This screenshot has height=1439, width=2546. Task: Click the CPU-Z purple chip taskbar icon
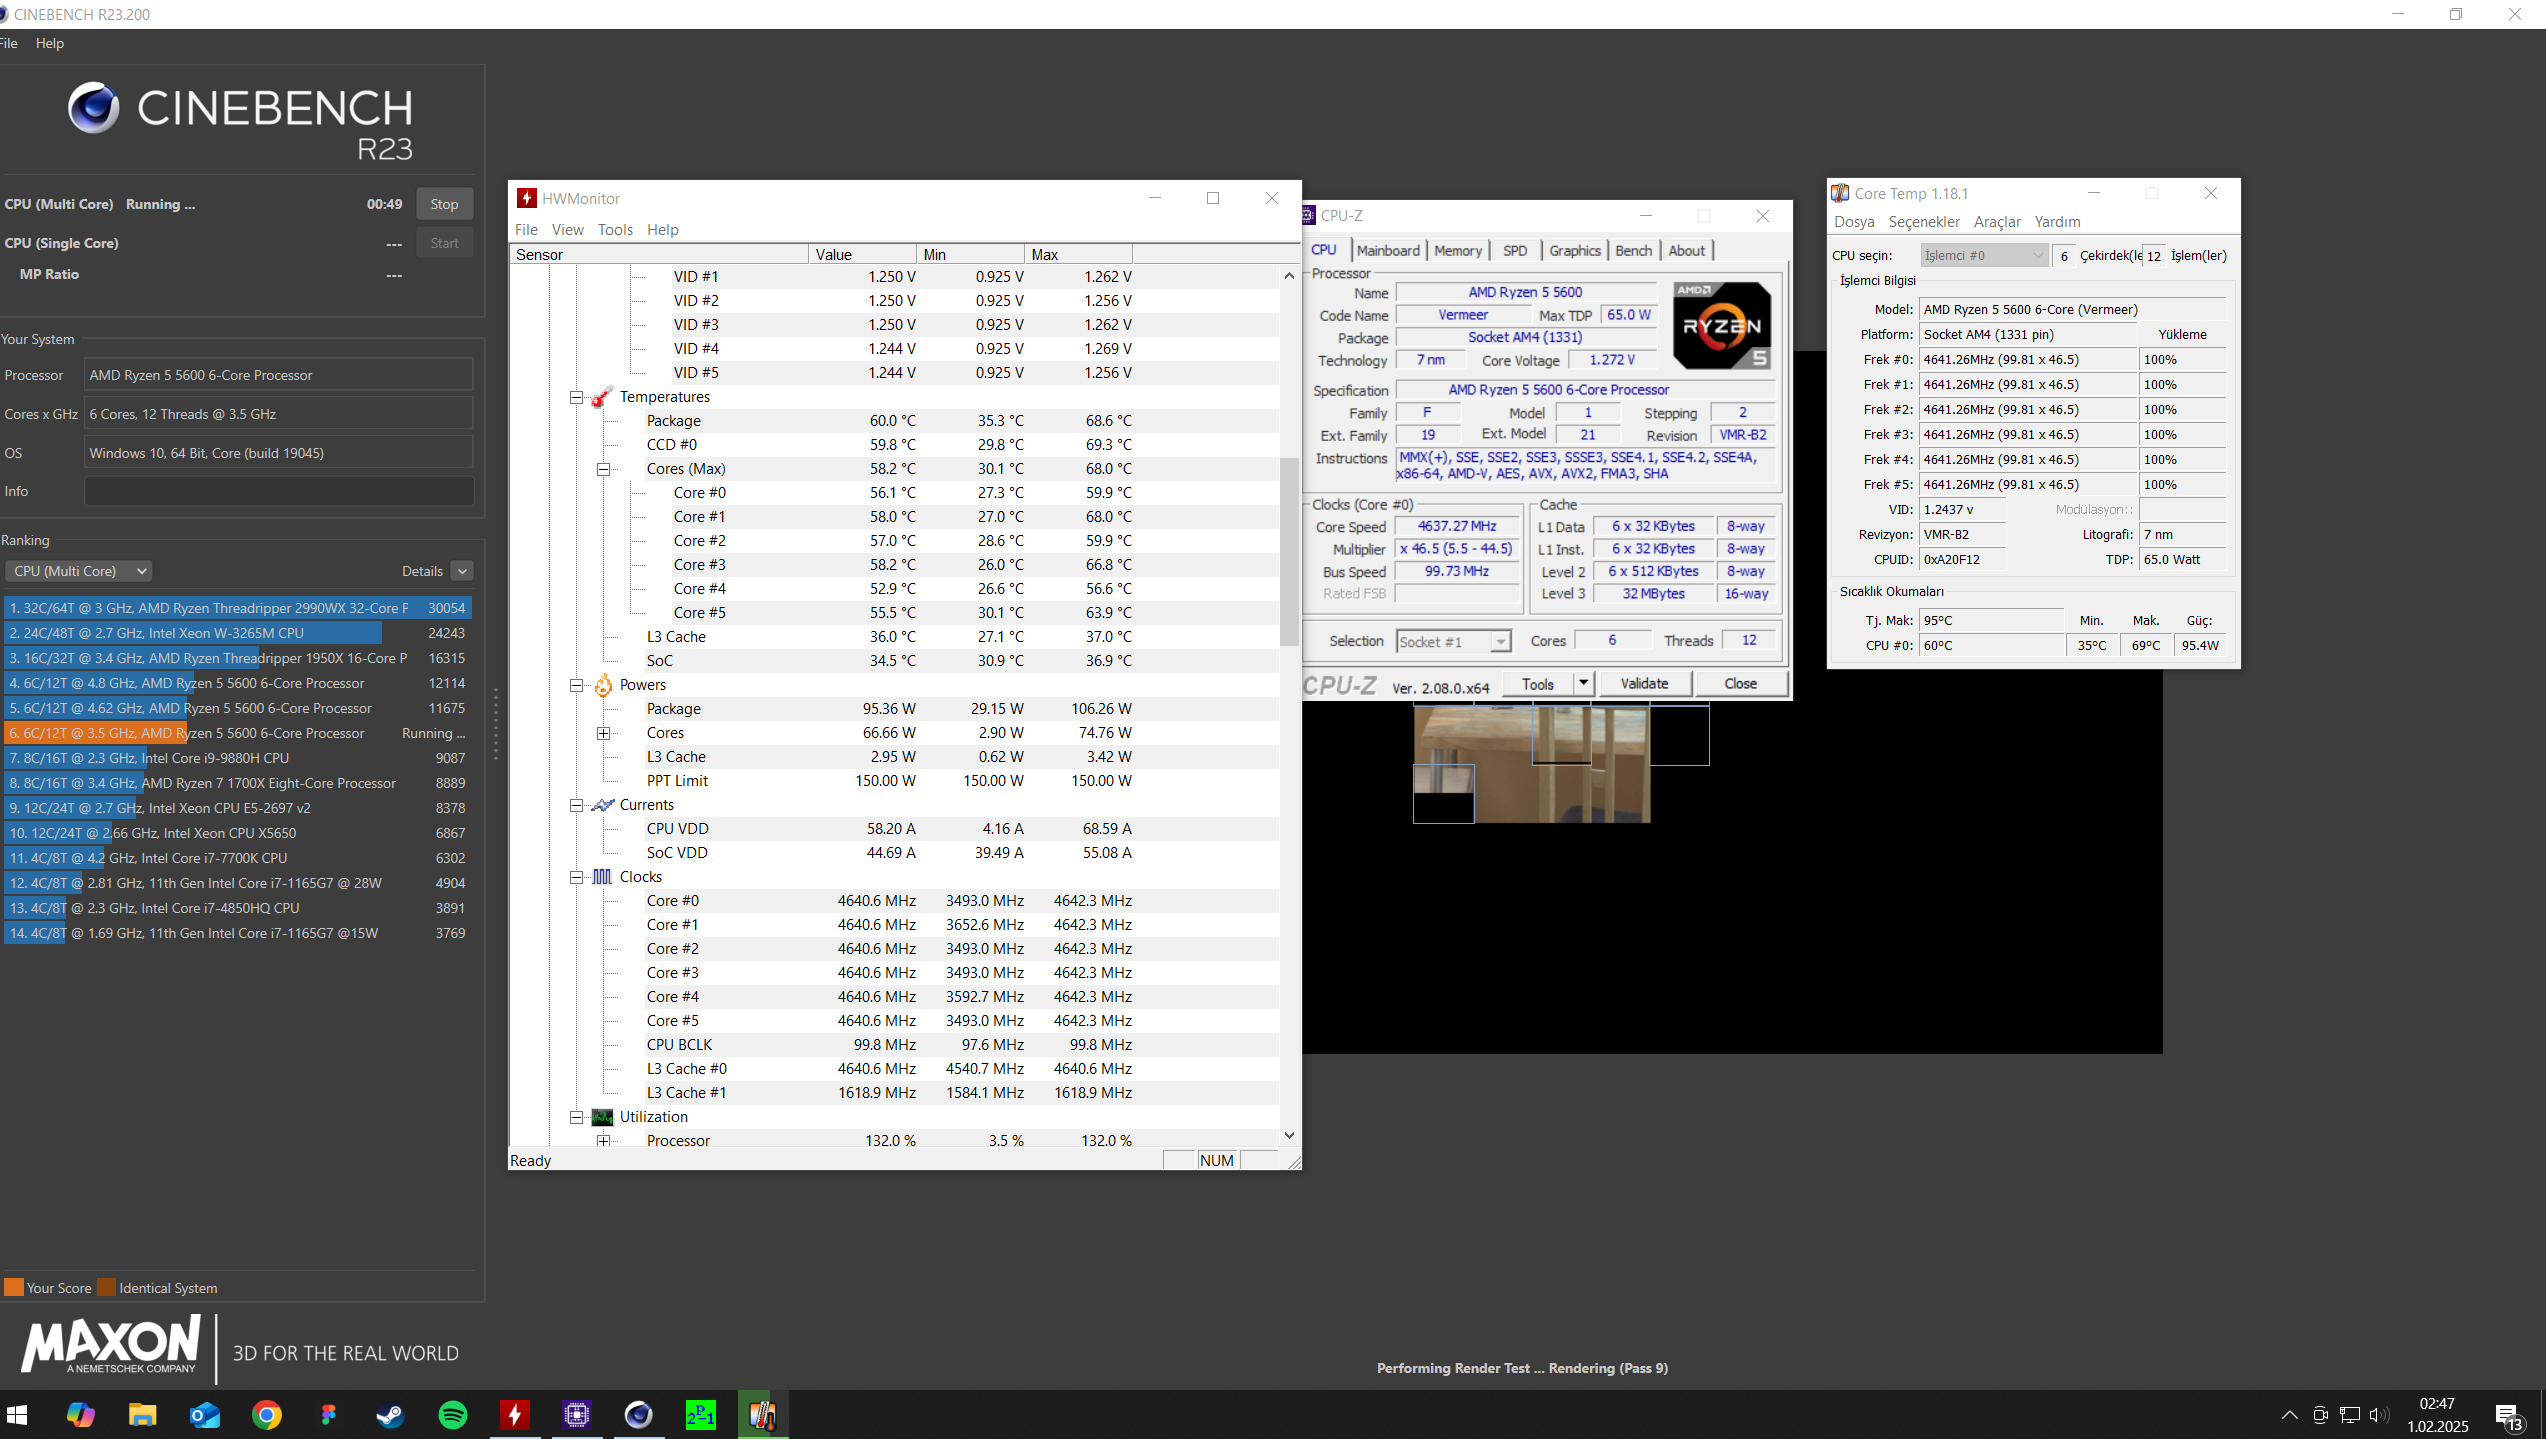pyautogui.click(x=577, y=1414)
